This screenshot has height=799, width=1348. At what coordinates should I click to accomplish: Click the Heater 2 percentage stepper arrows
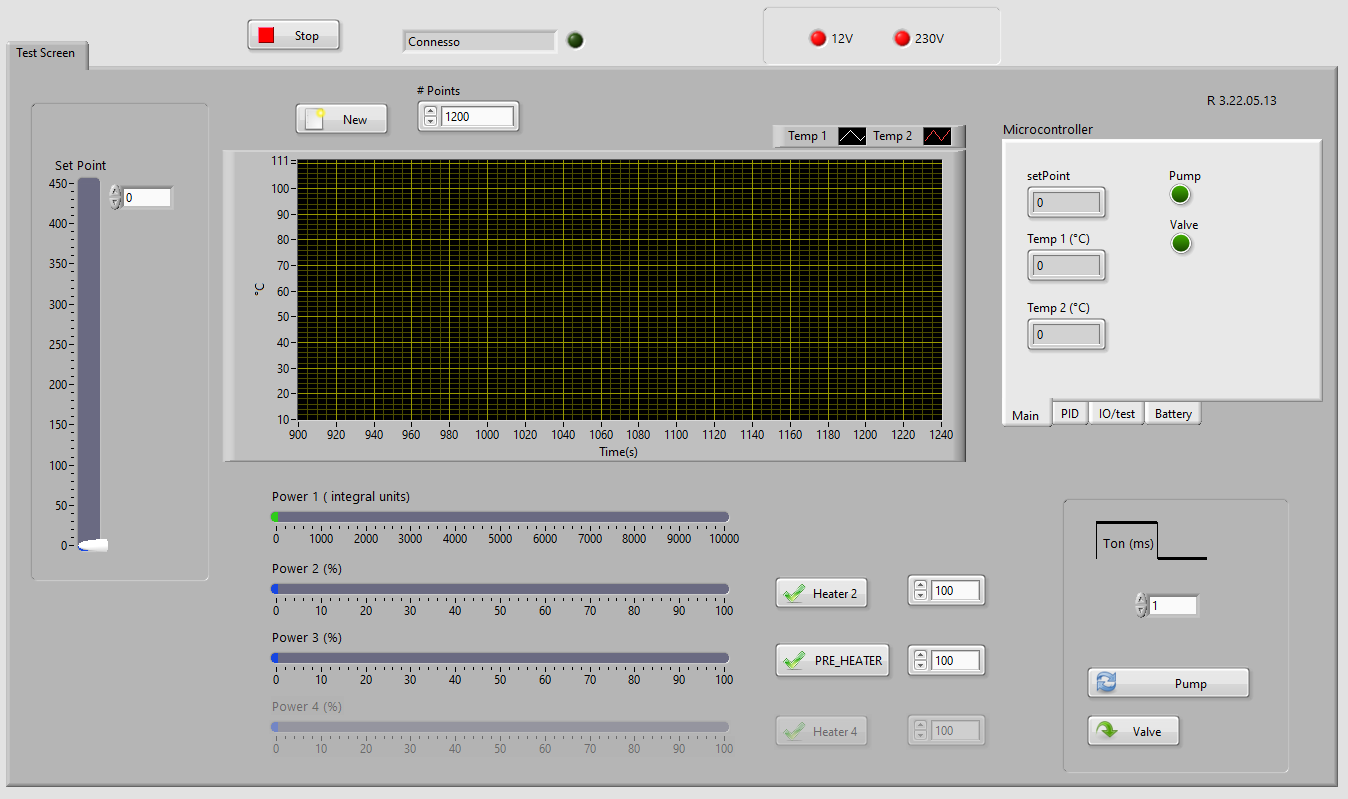coord(920,591)
